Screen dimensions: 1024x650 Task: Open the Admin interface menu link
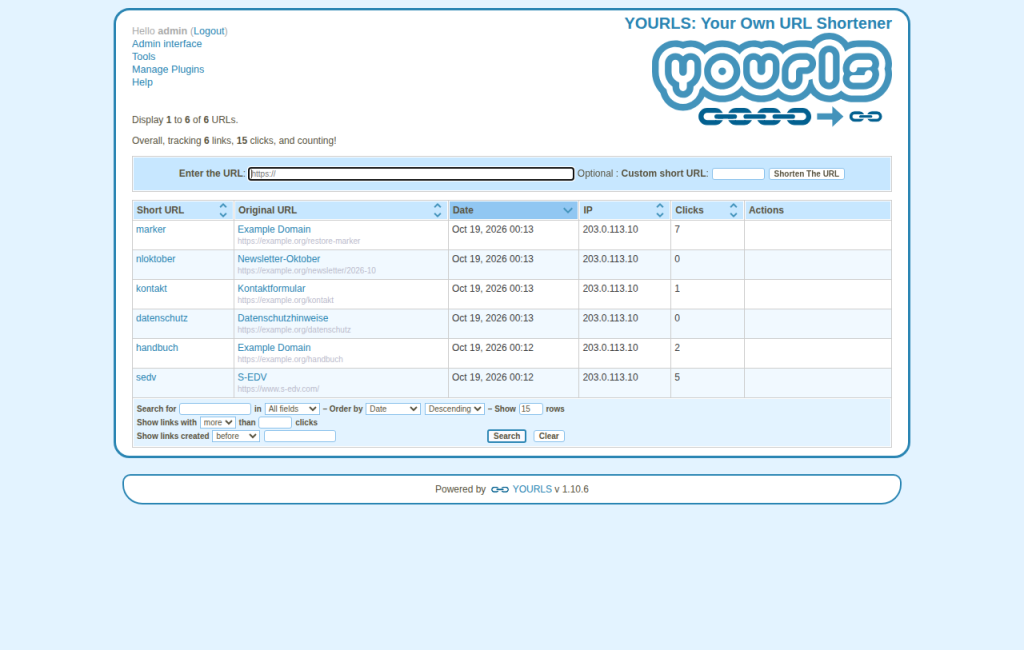coord(167,44)
